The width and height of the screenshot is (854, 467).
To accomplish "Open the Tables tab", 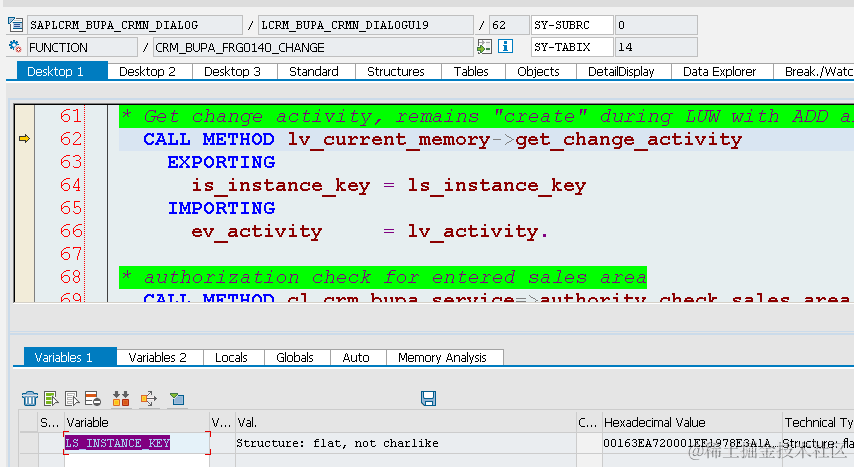I will pos(471,71).
